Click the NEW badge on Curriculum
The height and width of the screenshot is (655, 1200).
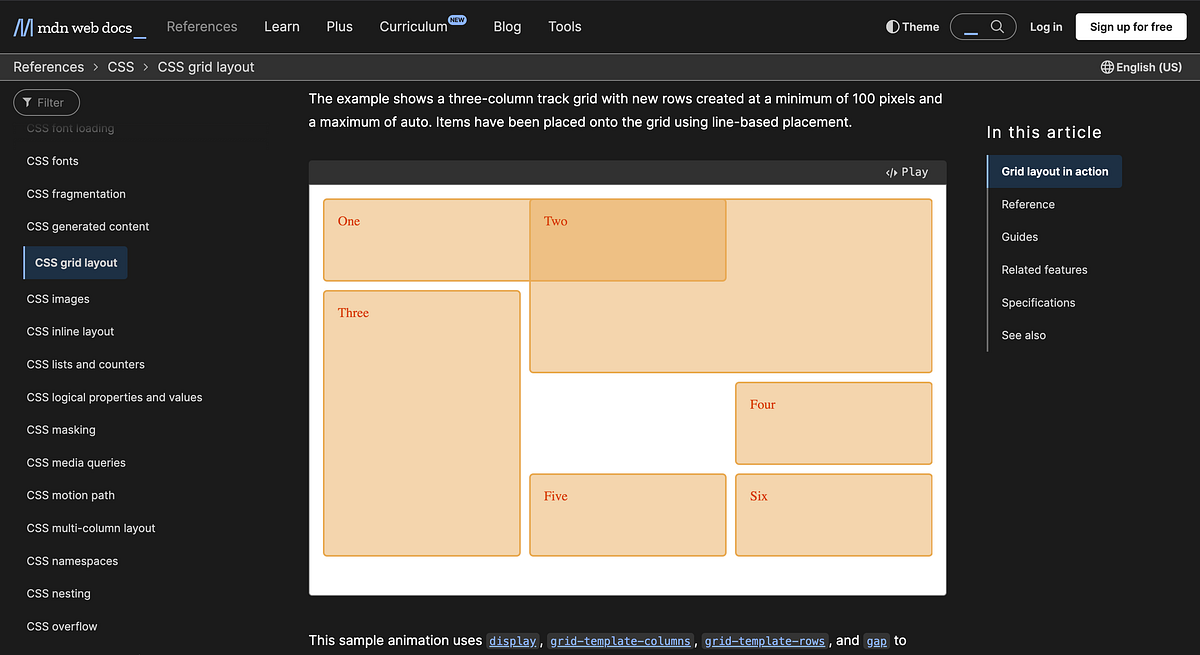pyautogui.click(x=457, y=18)
